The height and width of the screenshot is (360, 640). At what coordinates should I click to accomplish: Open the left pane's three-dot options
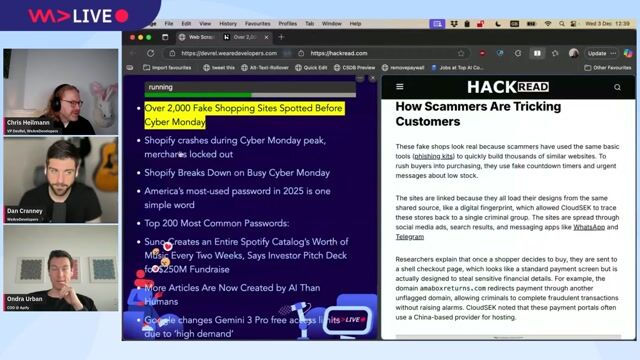point(360,78)
